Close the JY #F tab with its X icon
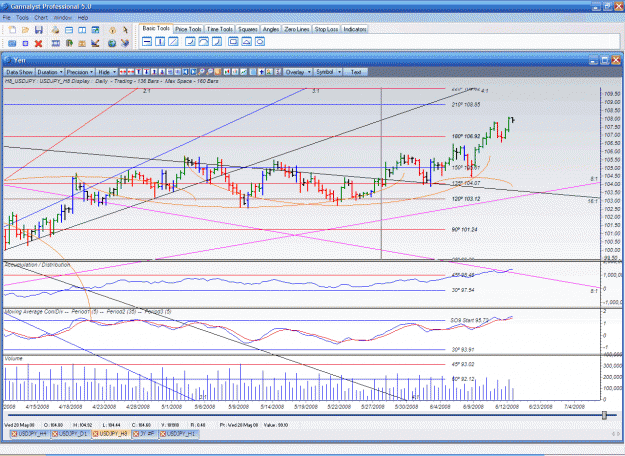This screenshot has height=456, width=625. click(x=136, y=434)
